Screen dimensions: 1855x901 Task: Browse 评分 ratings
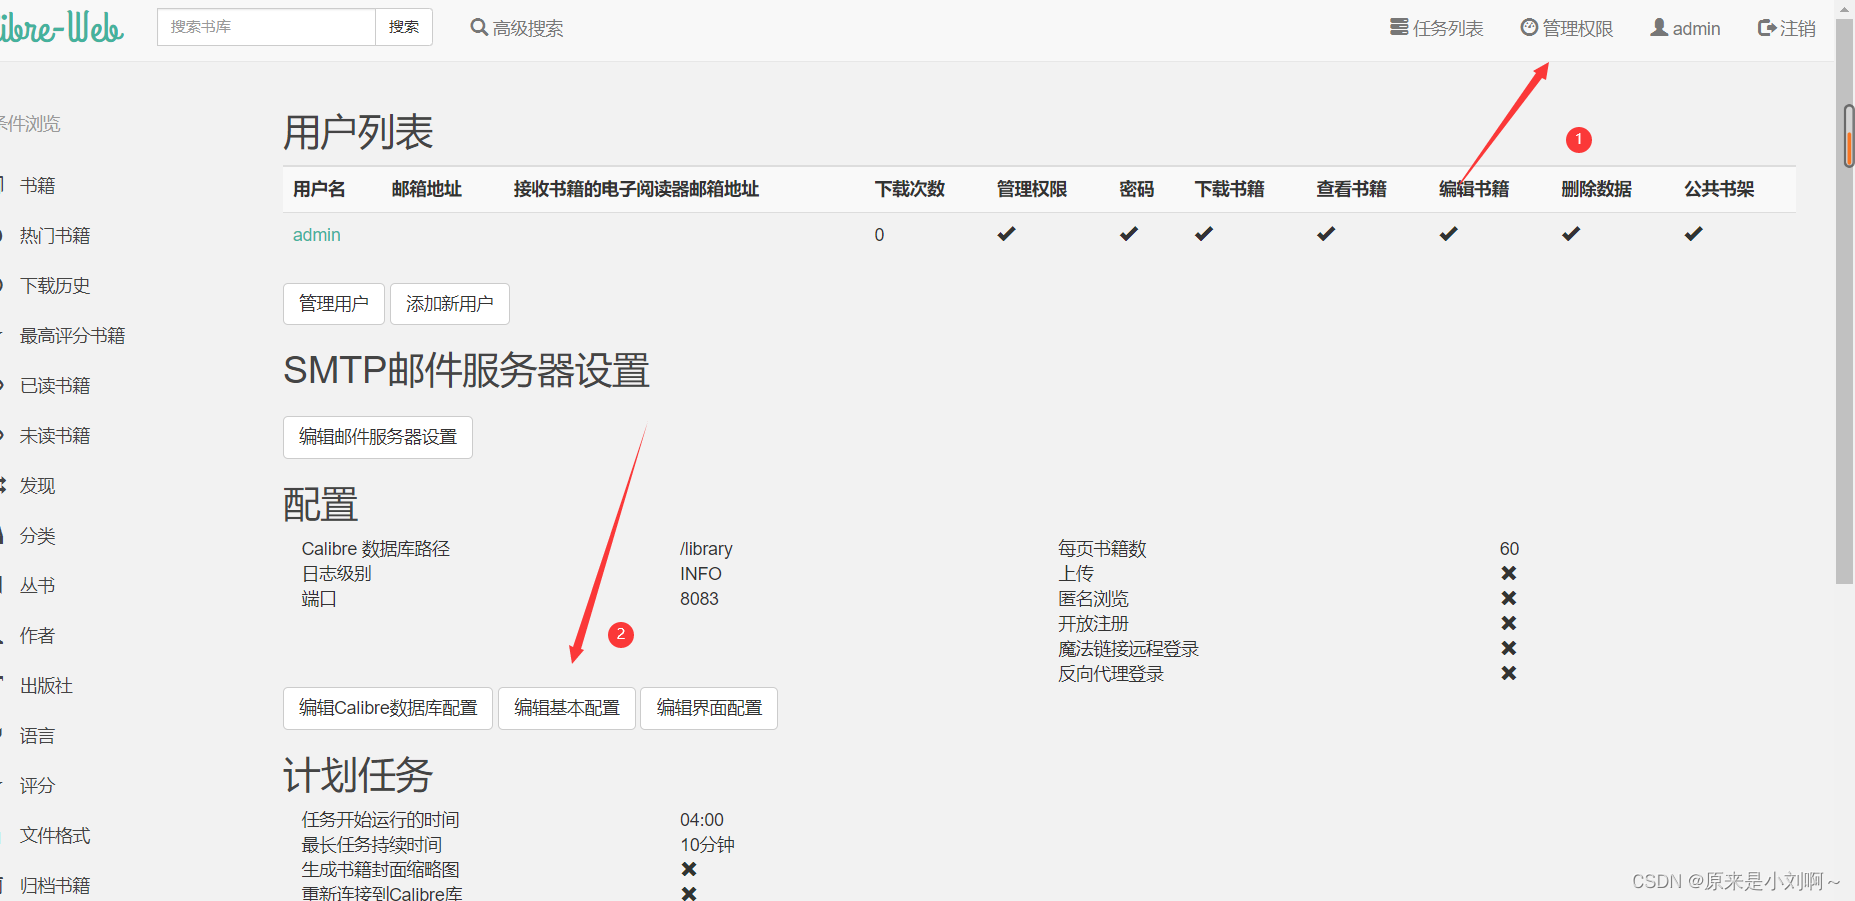[37, 786]
